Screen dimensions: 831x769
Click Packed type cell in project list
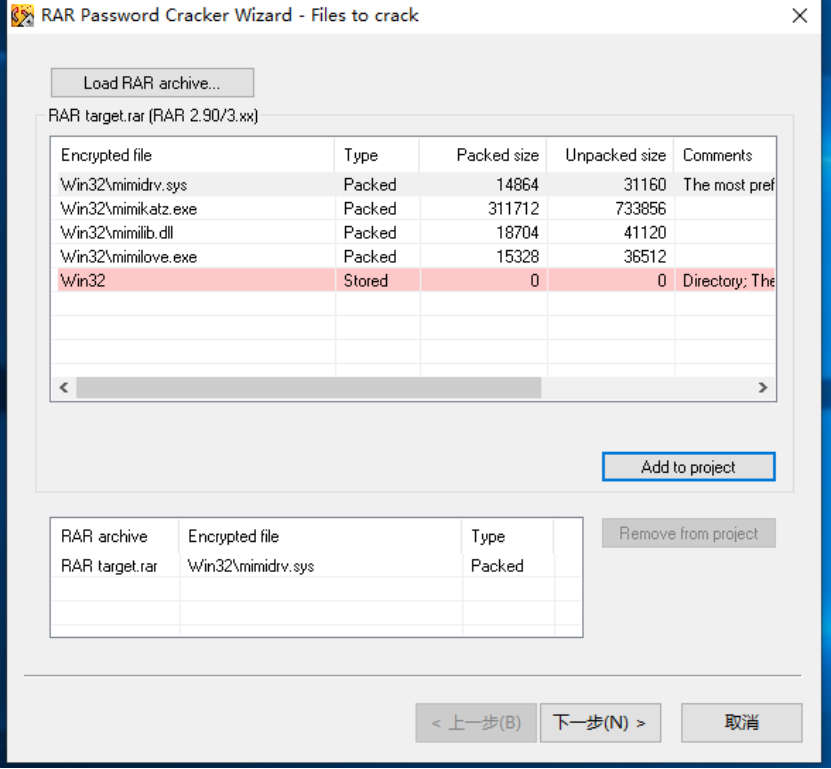tap(497, 565)
